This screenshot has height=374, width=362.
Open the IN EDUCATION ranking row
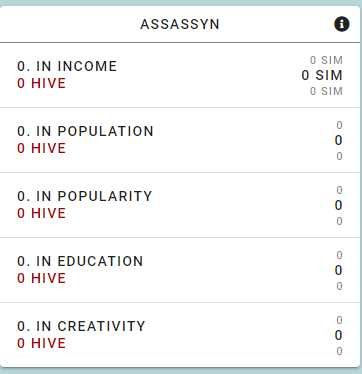[180, 270]
